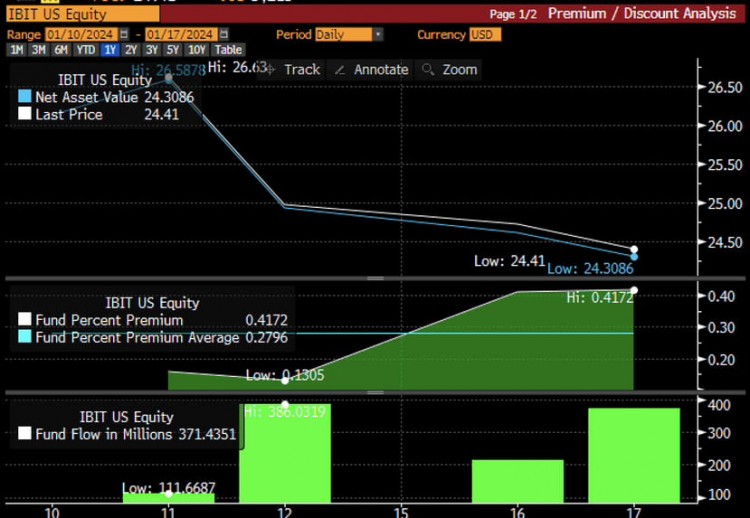Click the Hi: 386.0319 flow label
The width and height of the screenshot is (750, 518).
(x=285, y=412)
